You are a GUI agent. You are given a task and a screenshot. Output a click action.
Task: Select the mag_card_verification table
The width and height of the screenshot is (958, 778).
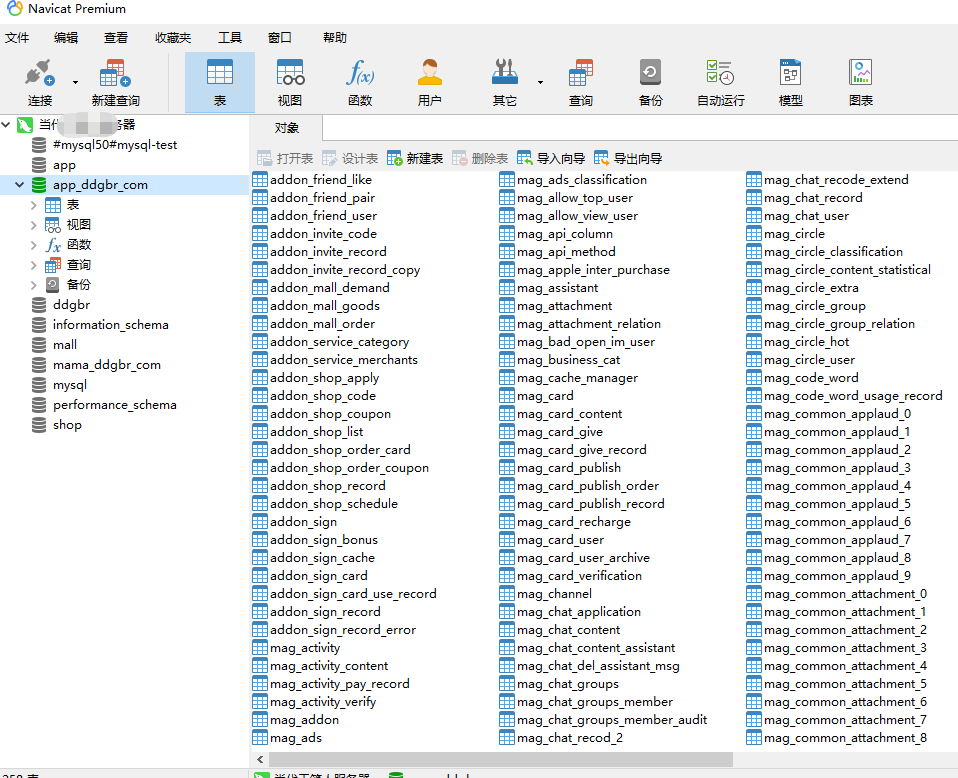(579, 576)
